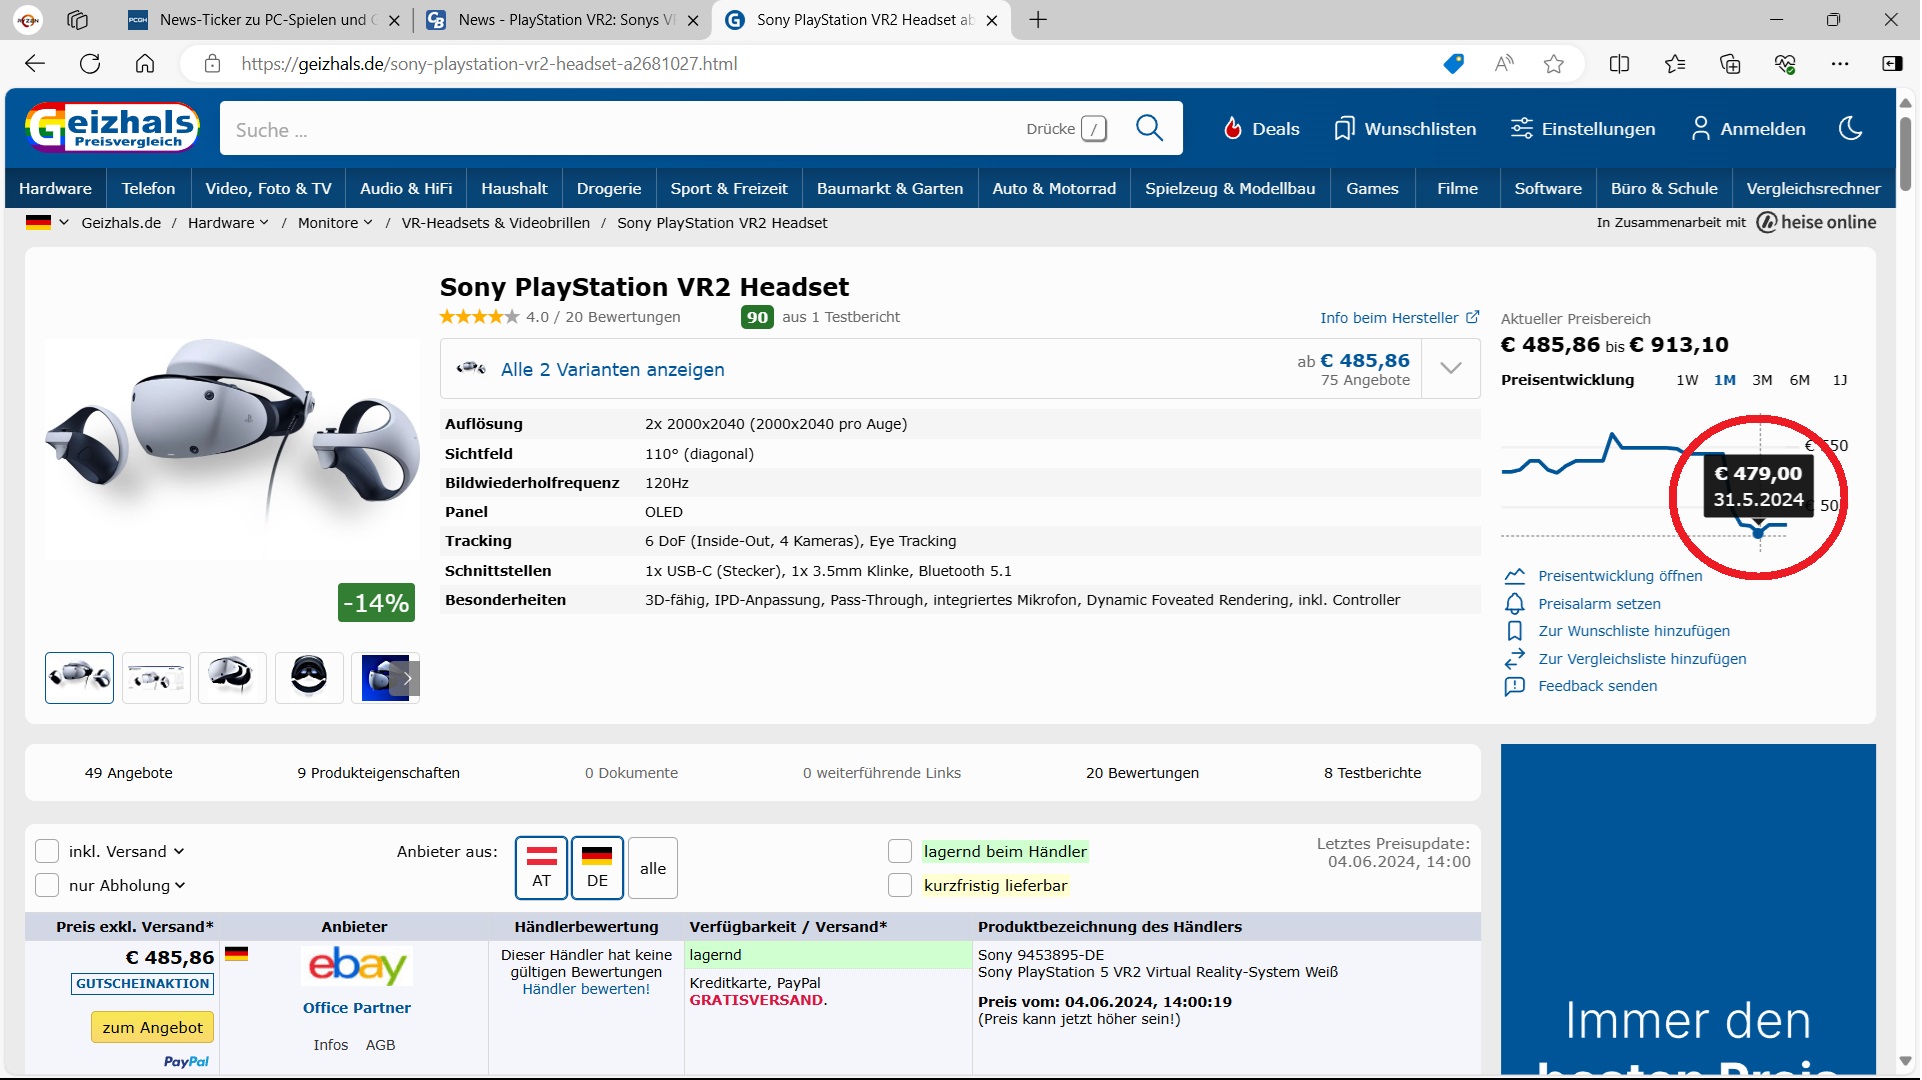Enable nur Abholung checkbox
1922x1080 pixels.
[47, 886]
